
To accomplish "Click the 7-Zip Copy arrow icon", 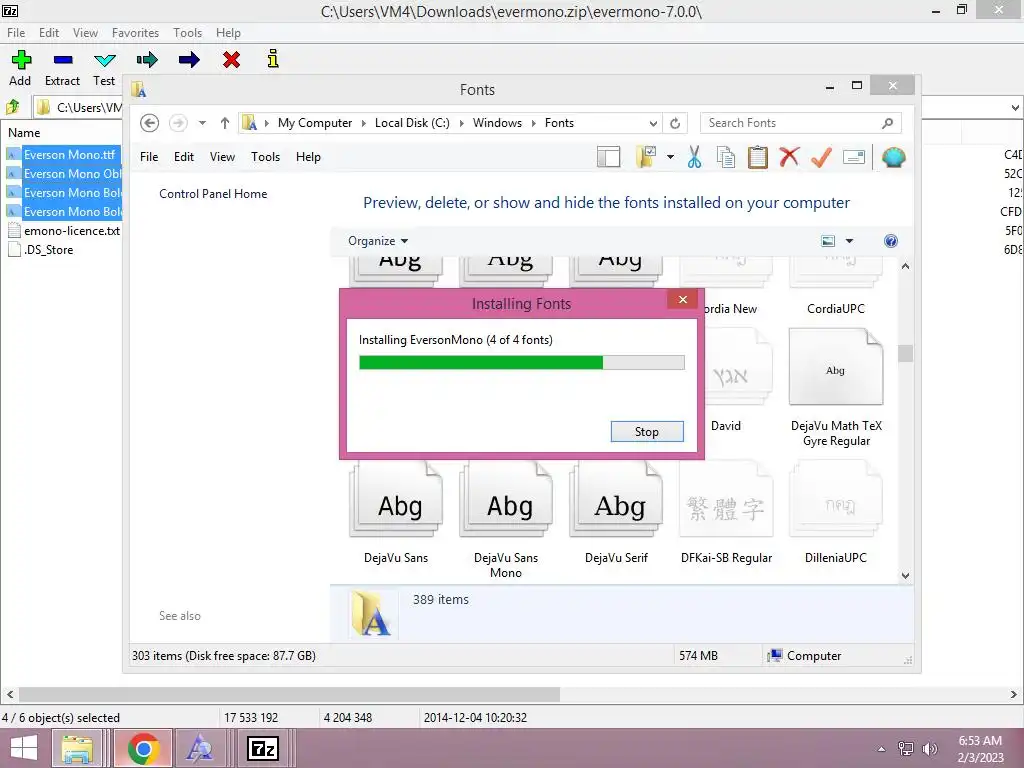I will click(147, 59).
